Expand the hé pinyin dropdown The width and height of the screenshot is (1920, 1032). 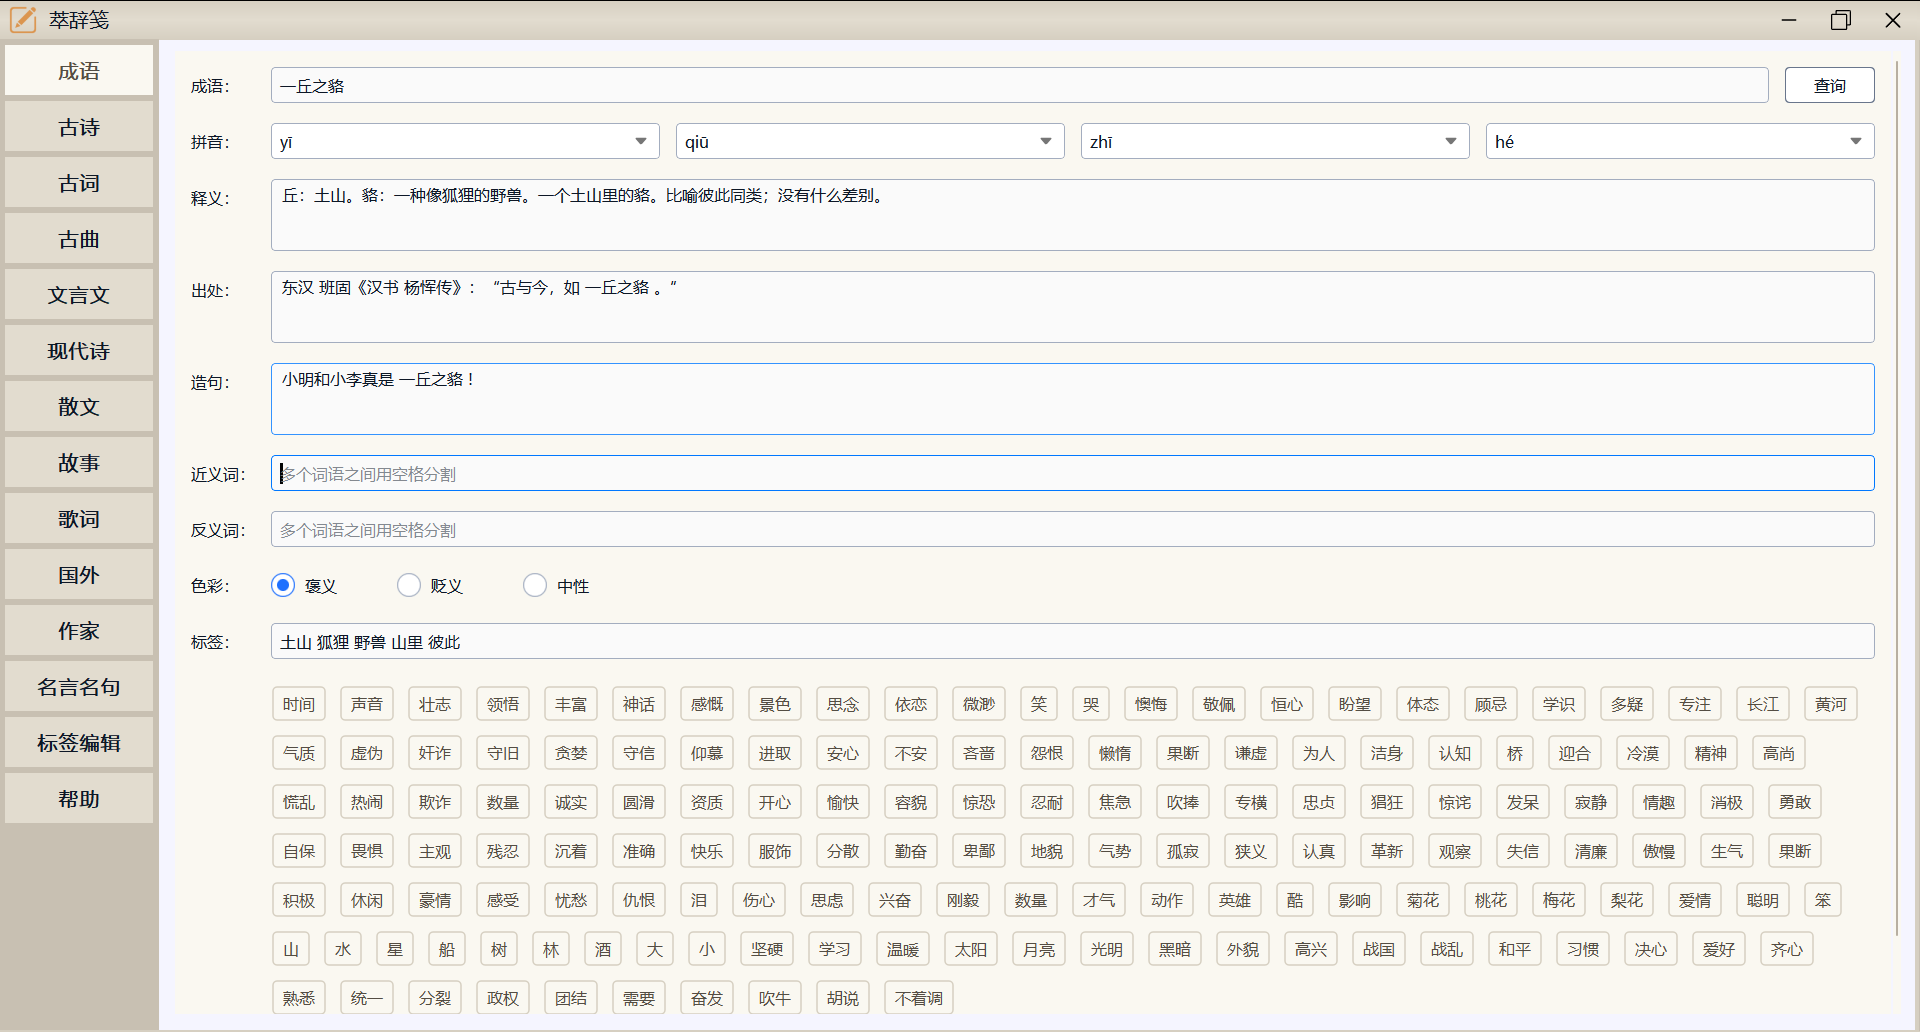(1680, 141)
